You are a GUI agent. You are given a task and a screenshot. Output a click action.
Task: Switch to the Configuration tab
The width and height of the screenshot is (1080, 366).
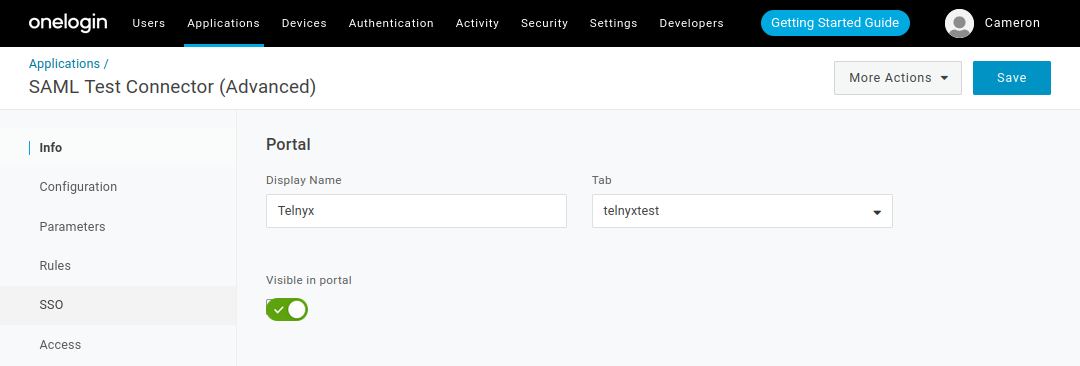[x=118, y=187]
